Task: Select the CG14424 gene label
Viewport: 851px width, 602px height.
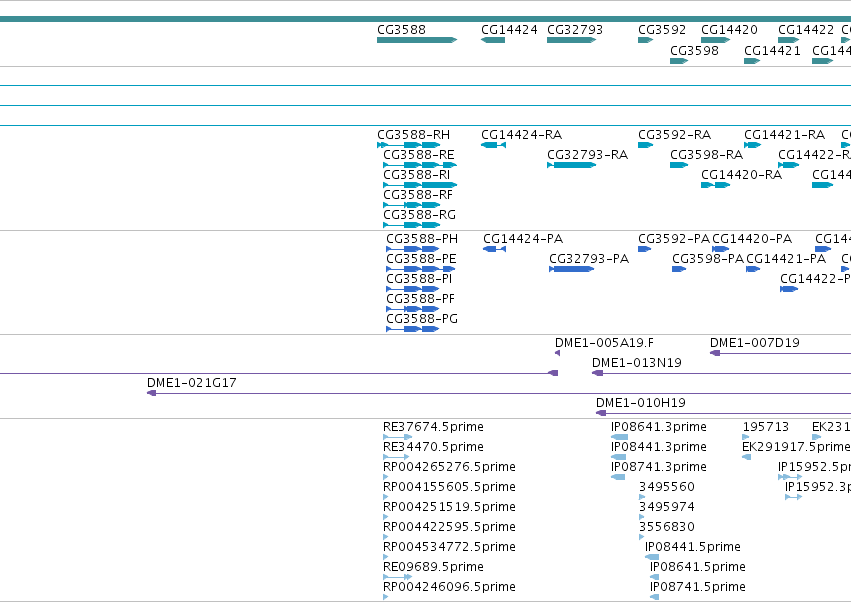Action: tap(509, 30)
